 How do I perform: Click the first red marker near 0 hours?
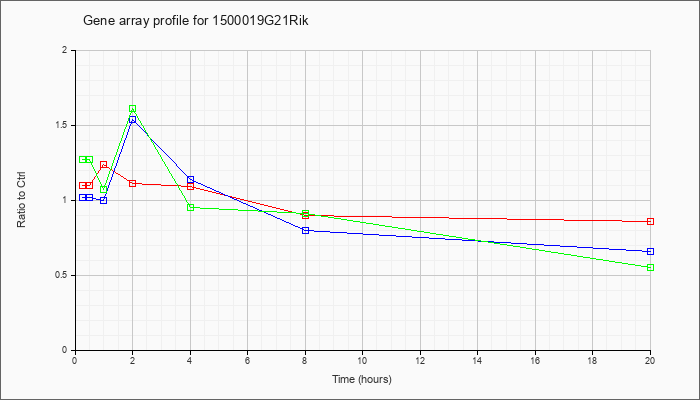(x=83, y=185)
